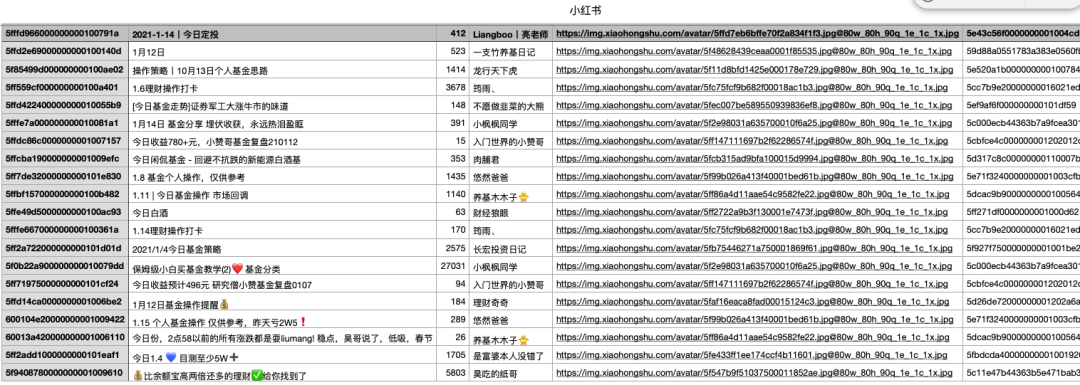Select cell 保姆级小白买基金教学(2) 基金分类
1080x385 pixels.
282,267
